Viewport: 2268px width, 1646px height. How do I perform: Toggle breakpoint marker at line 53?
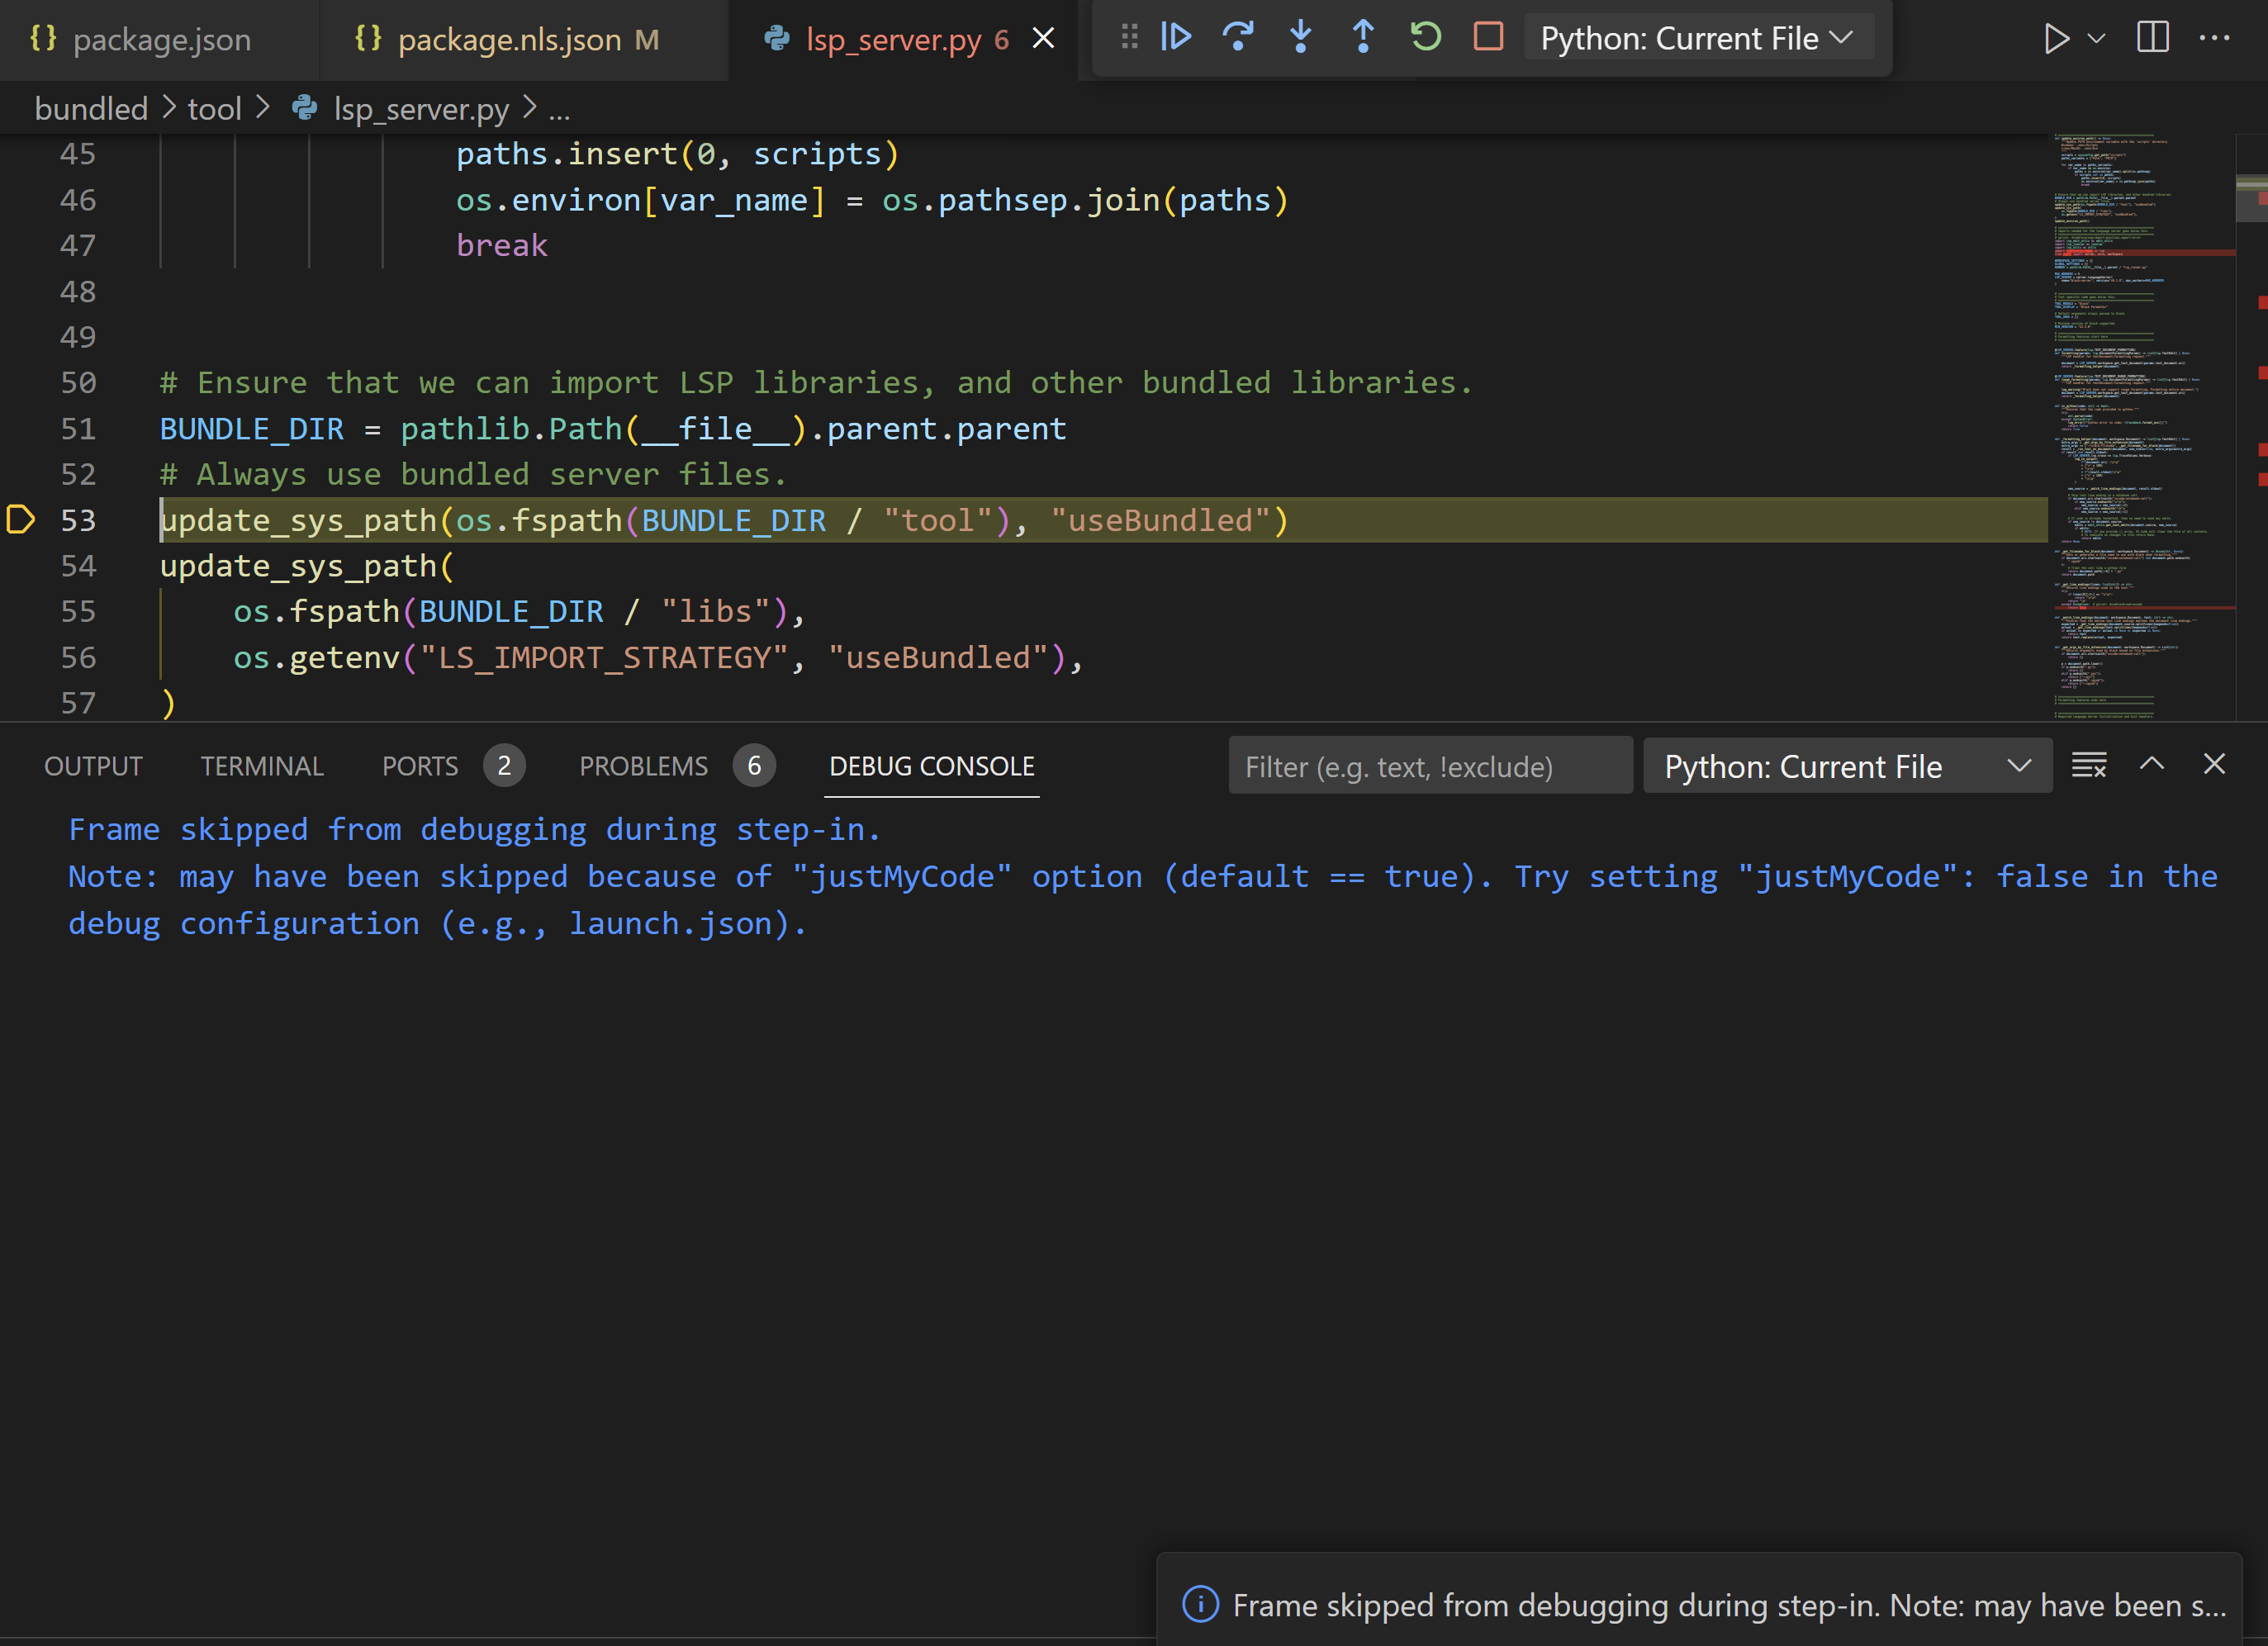click(21, 520)
